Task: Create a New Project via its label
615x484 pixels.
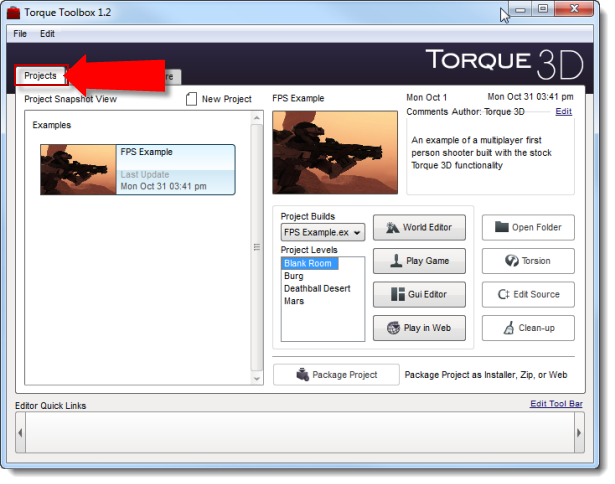Action: pos(226,99)
